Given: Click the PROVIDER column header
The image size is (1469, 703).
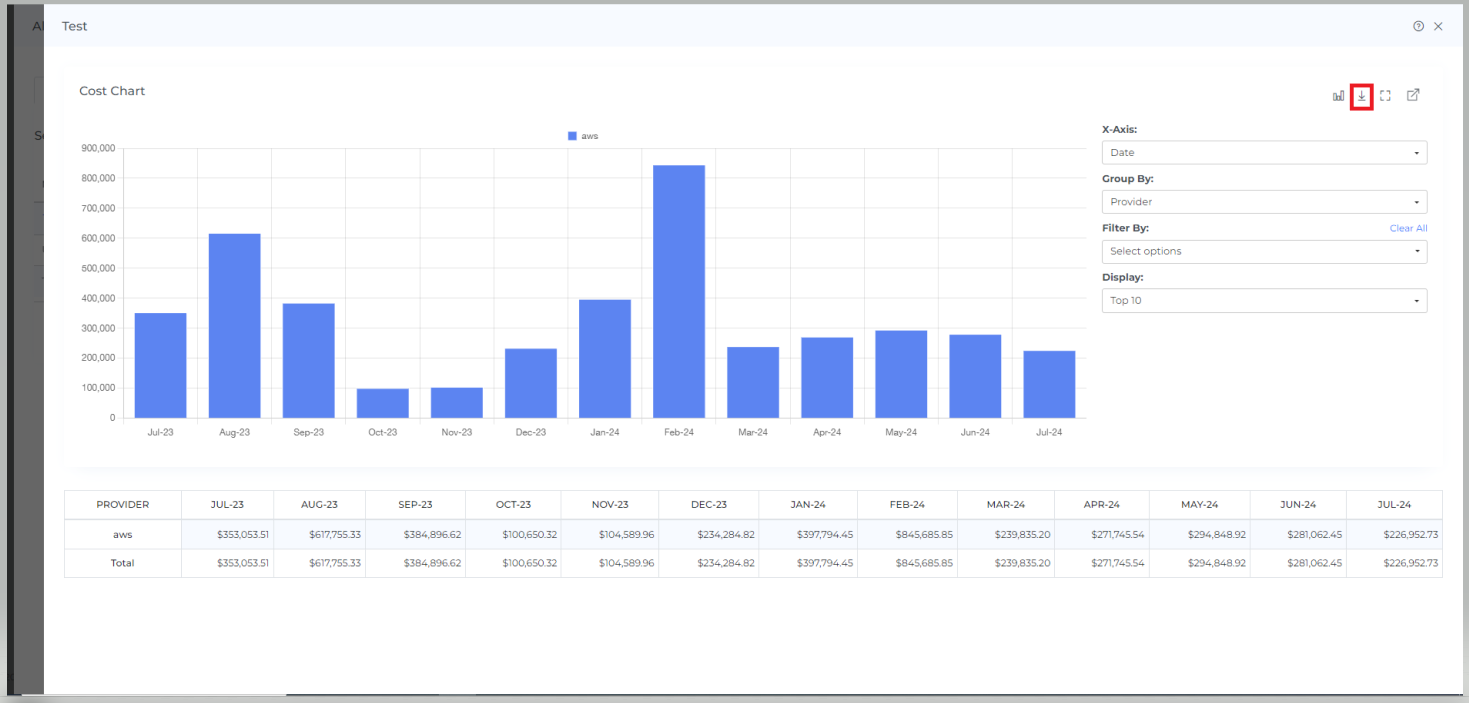Looking at the screenshot, I should pos(123,505).
